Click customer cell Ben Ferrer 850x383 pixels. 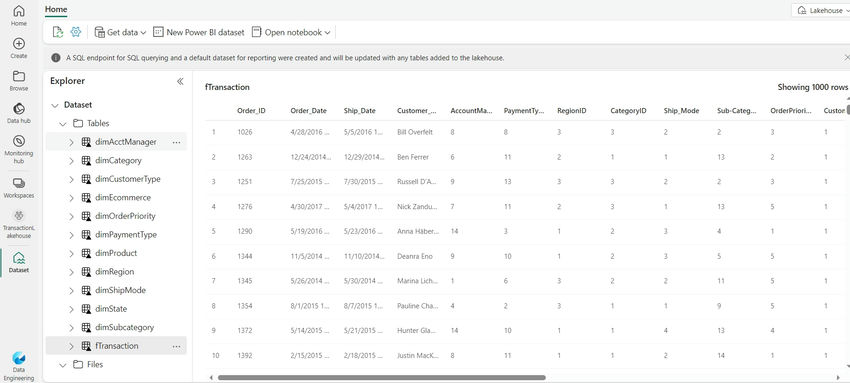click(413, 157)
